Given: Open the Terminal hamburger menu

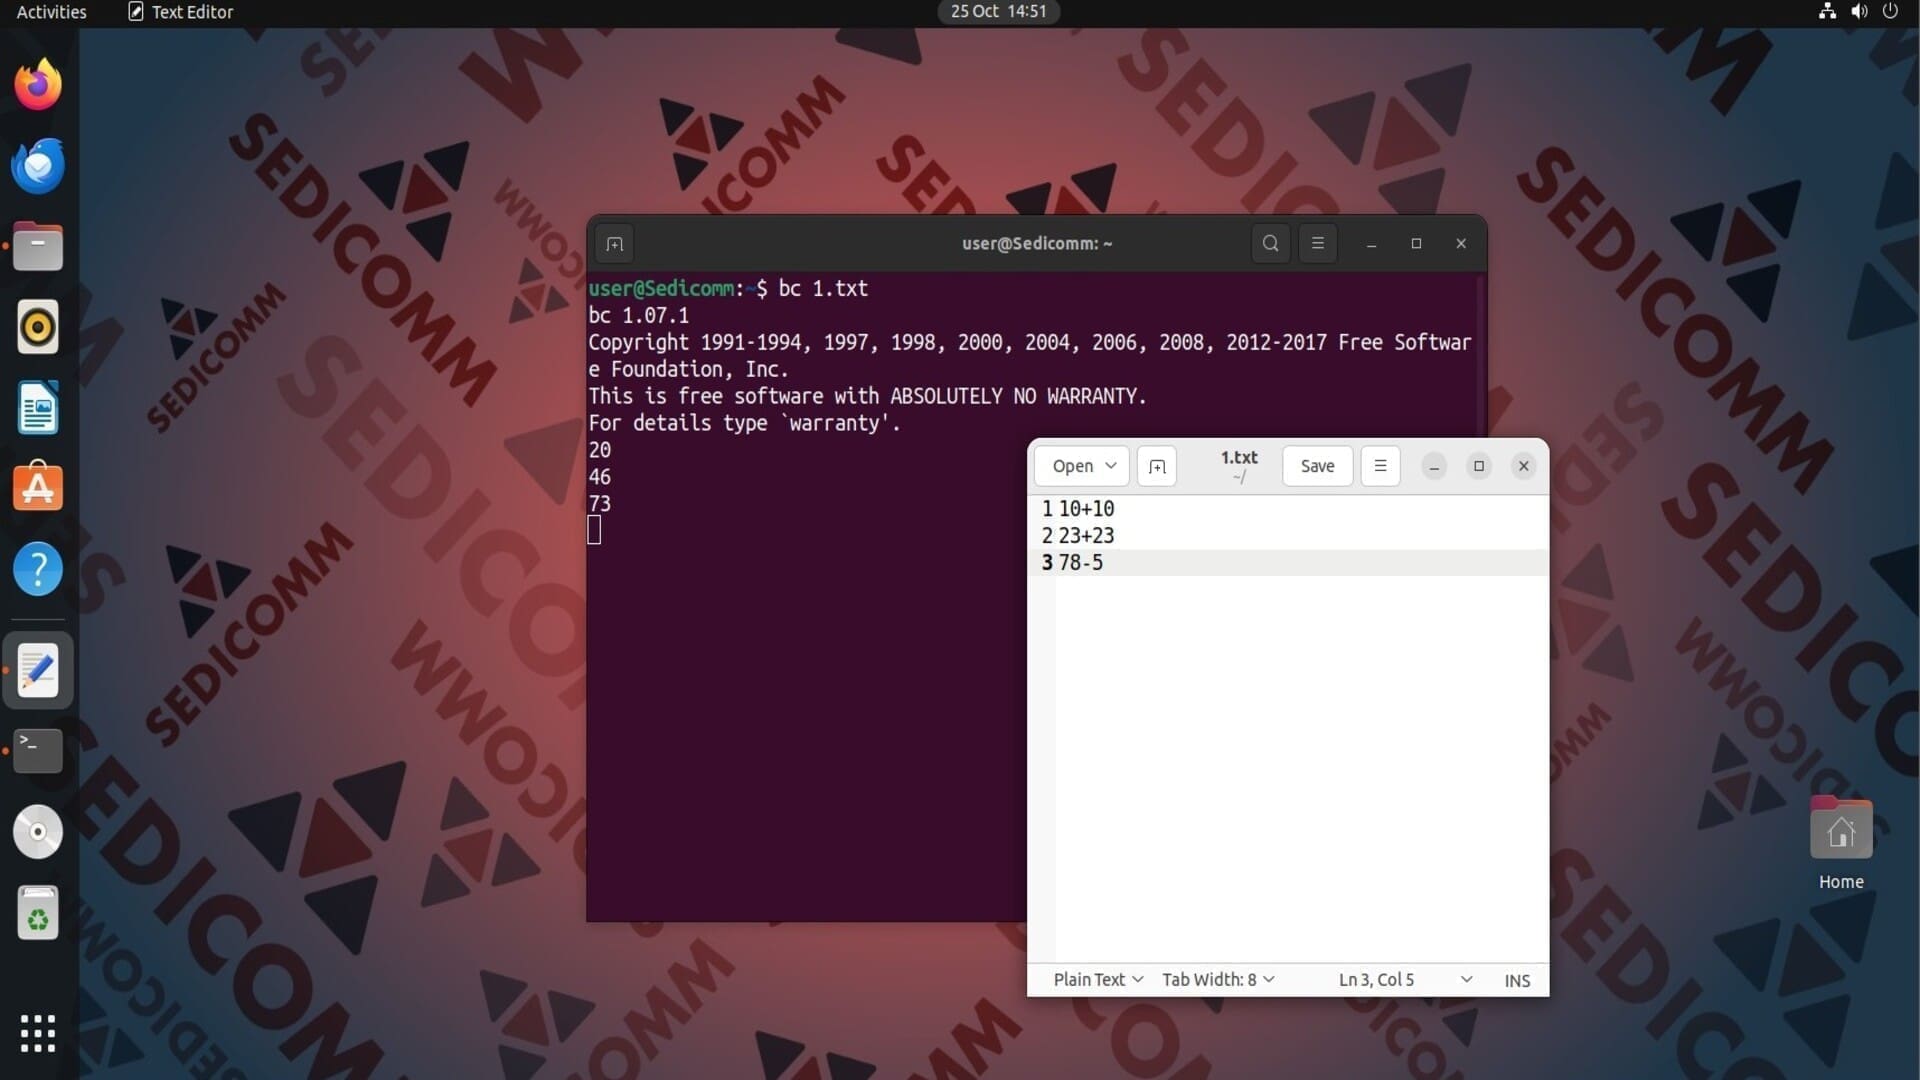Looking at the screenshot, I should coord(1317,243).
